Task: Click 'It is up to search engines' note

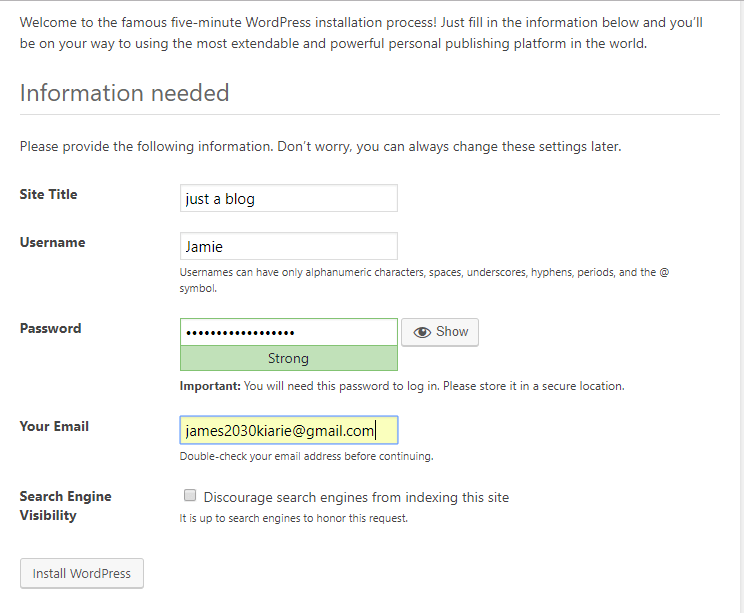Action: [294, 518]
